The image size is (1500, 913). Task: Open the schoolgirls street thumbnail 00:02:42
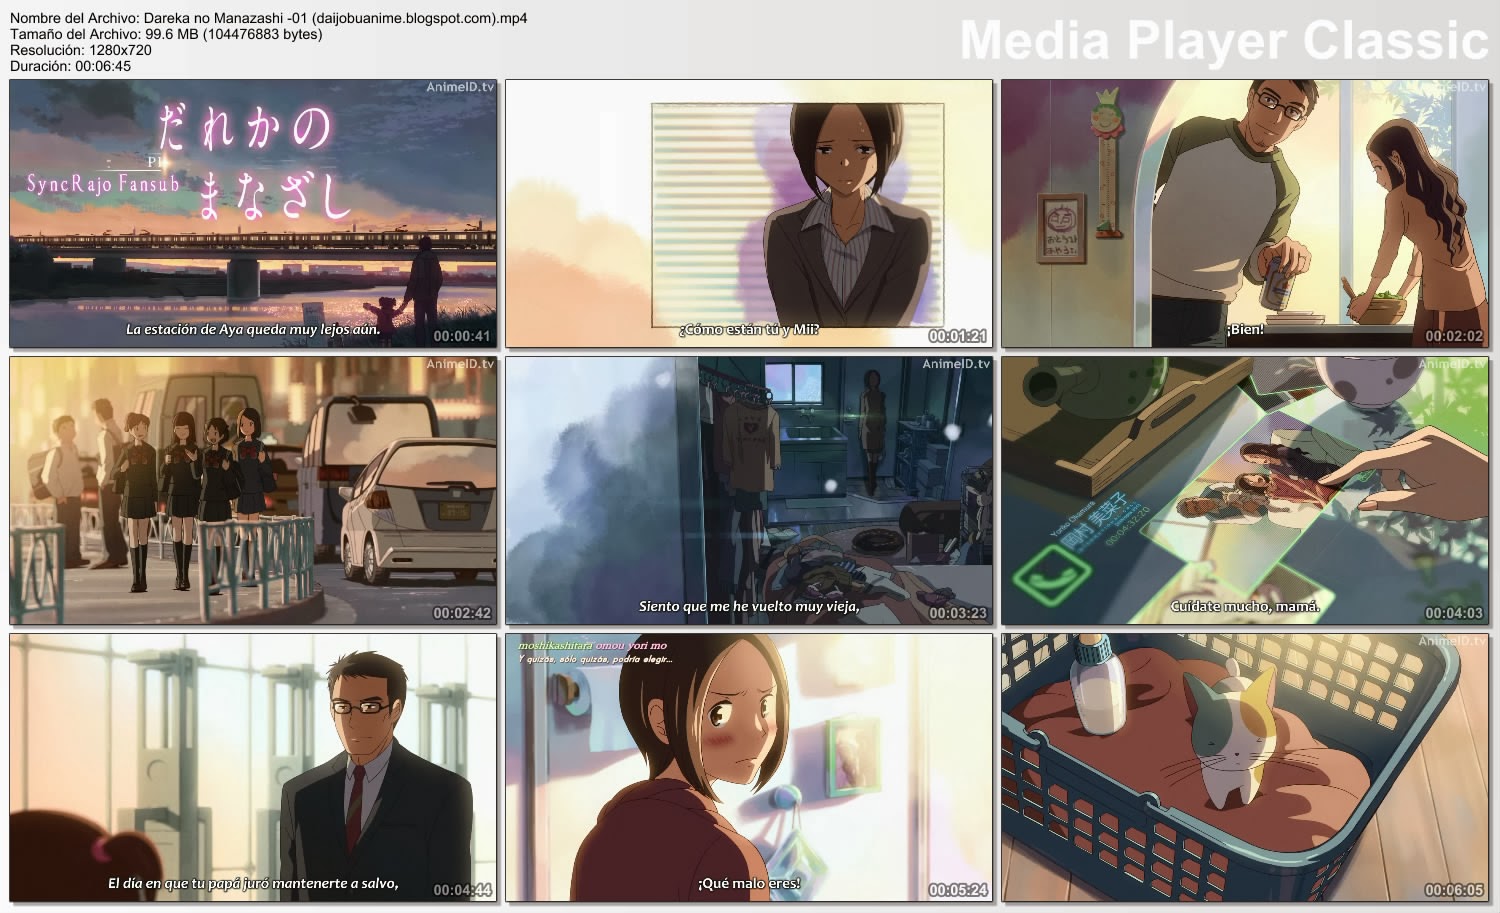click(x=253, y=491)
